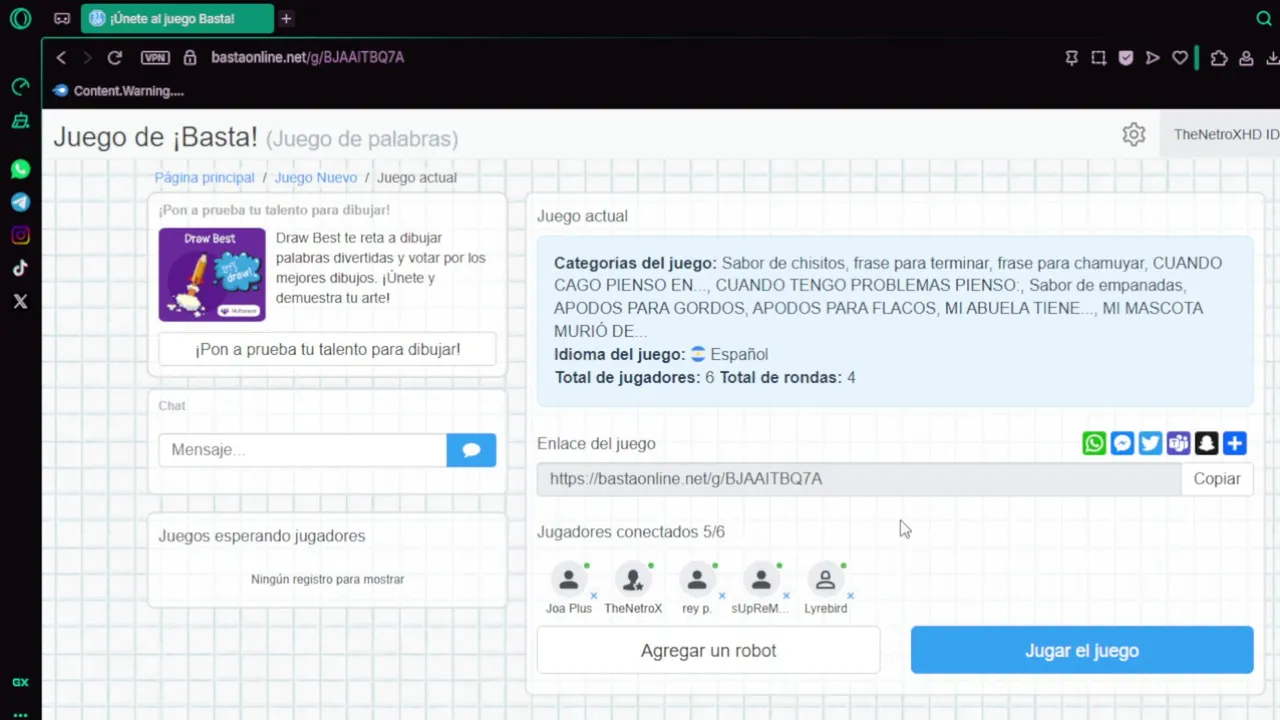Open the new tab plus button

pyautogui.click(x=286, y=18)
